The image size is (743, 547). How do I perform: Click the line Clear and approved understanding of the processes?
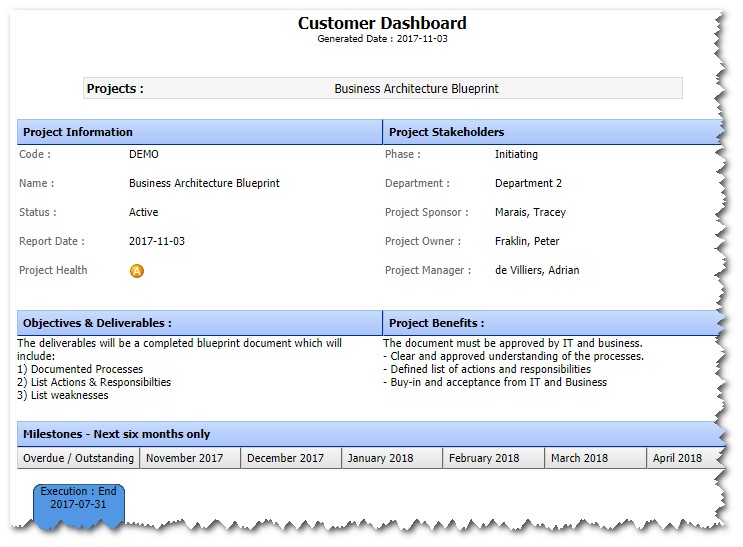tap(514, 356)
